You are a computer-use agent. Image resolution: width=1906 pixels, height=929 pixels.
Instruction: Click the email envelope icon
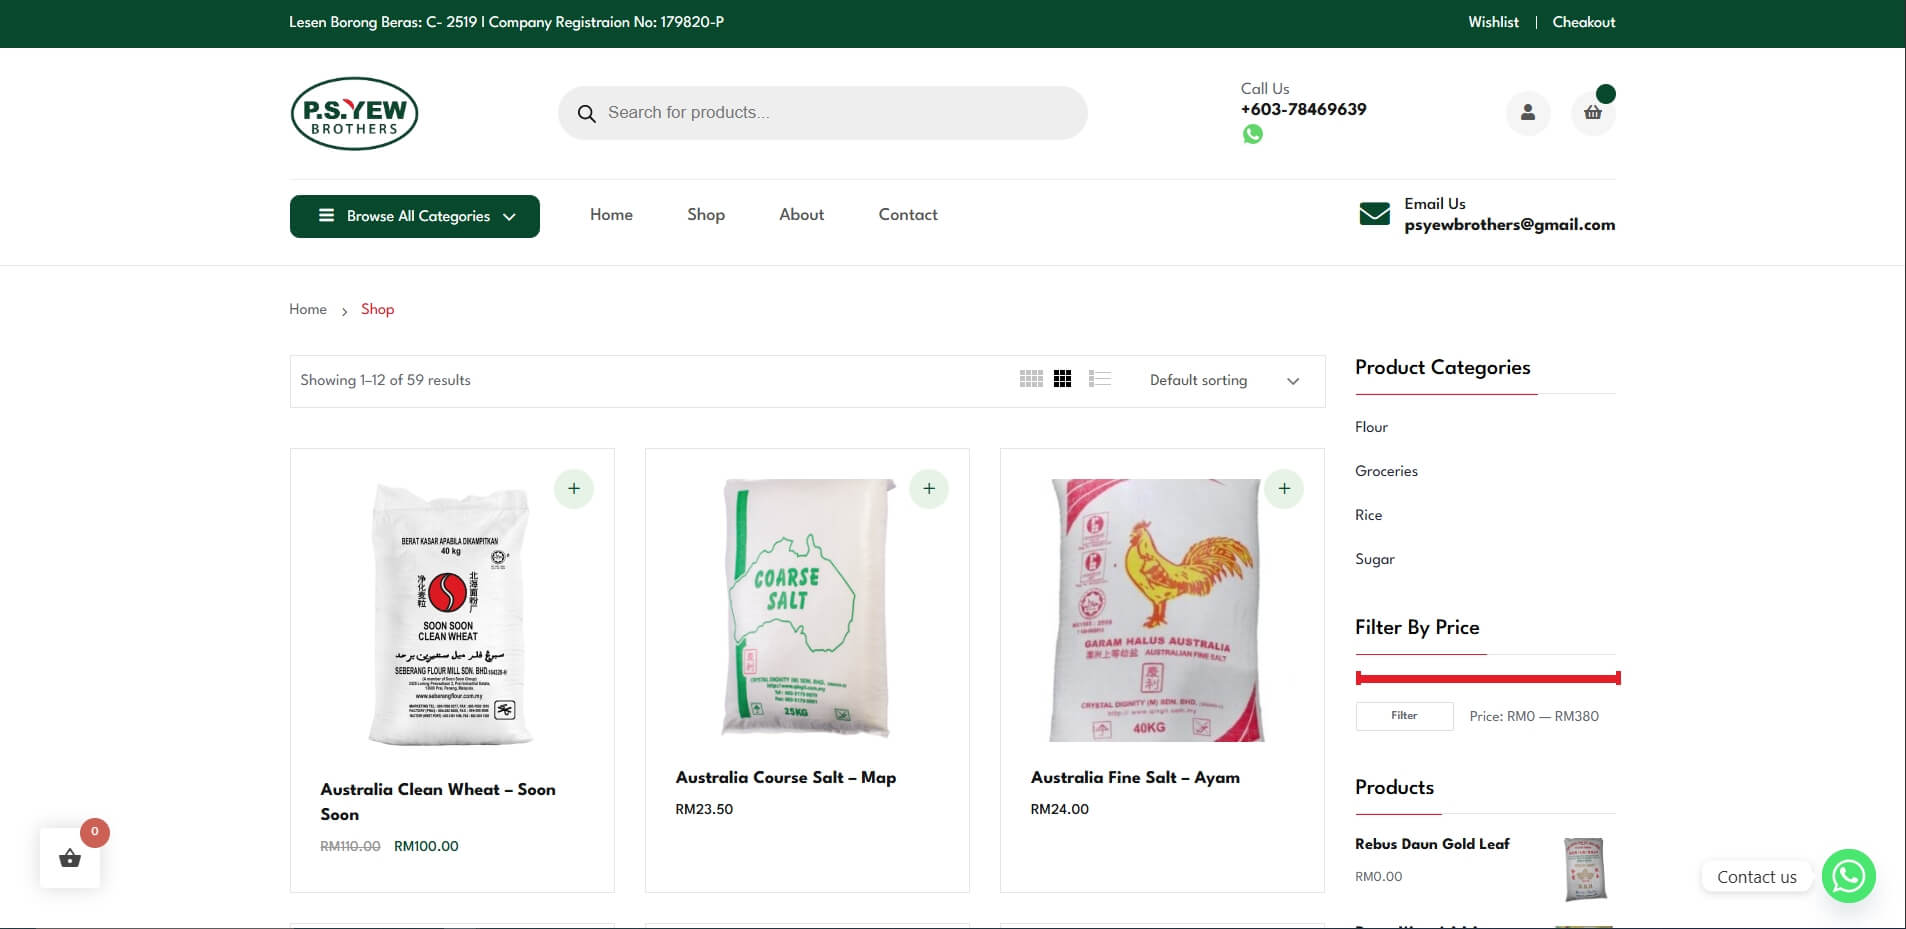1374,214
